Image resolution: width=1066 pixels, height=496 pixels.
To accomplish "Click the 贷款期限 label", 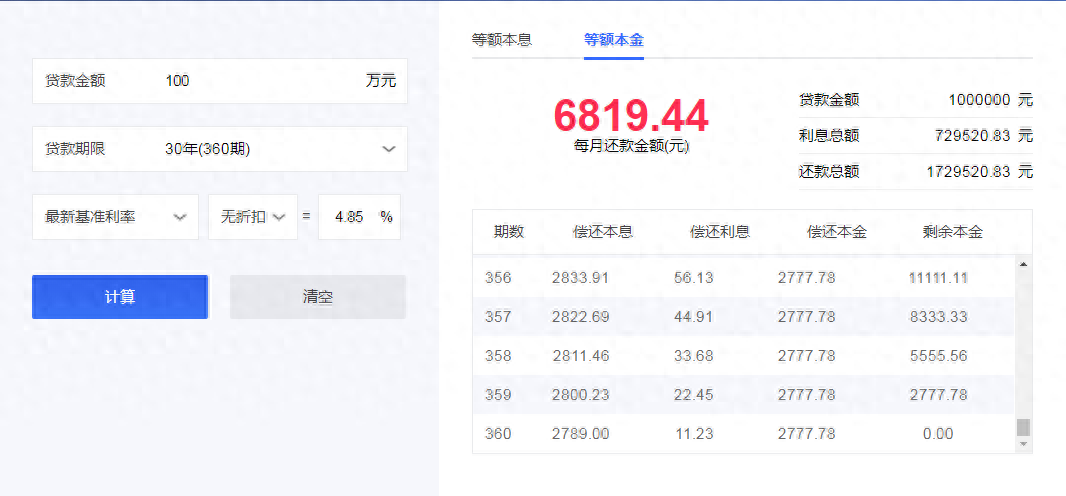I will (75, 149).
